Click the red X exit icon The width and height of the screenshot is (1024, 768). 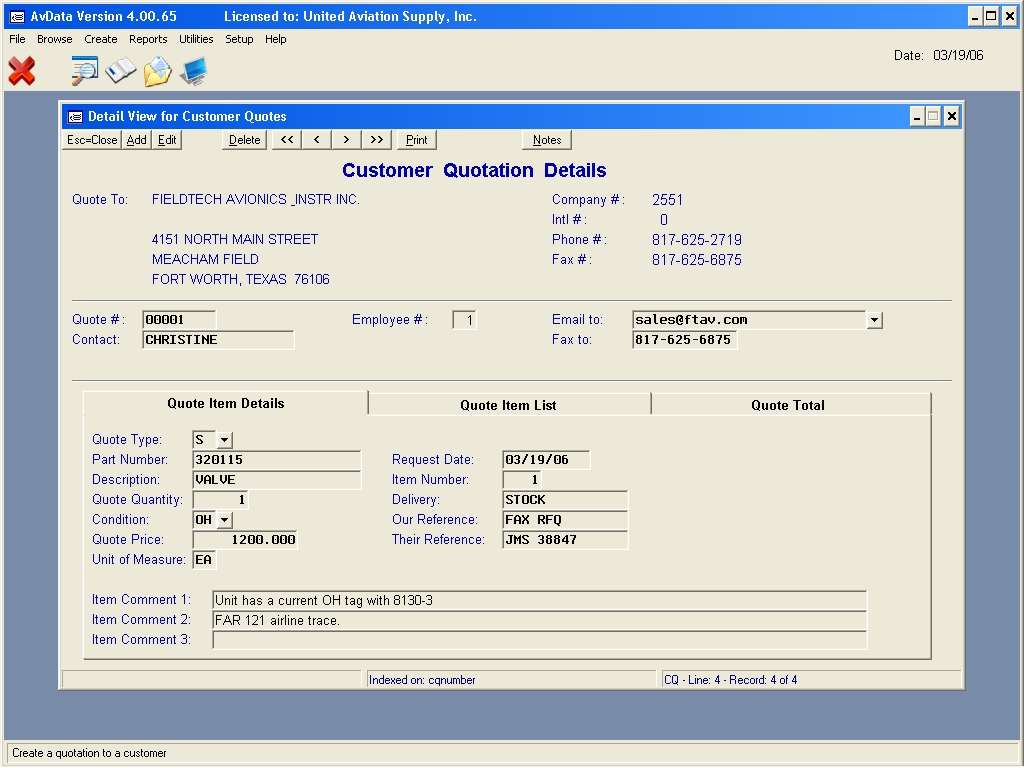pyautogui.click(x=21, y=71)
